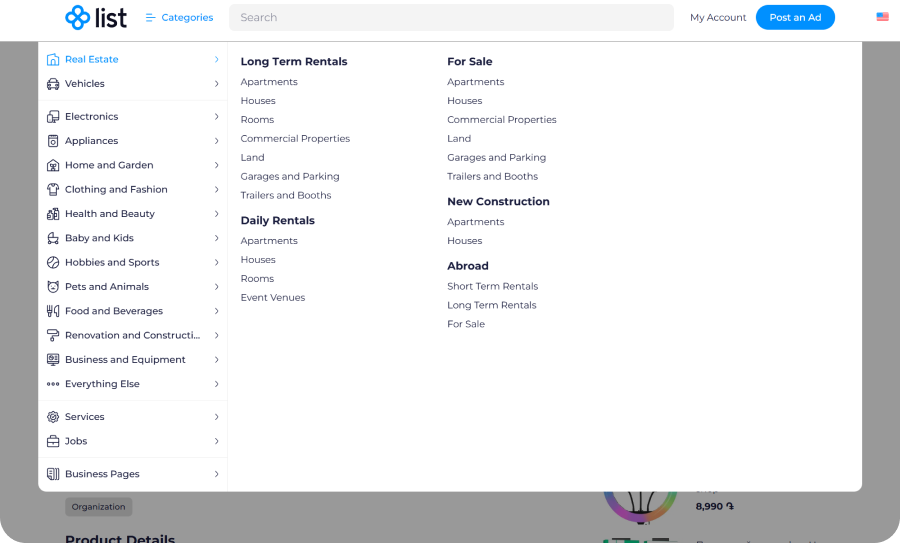Viewport: 900px width, 543px height.
Task: Open Garages and Parking under For Sale
Action: [496, 158]
